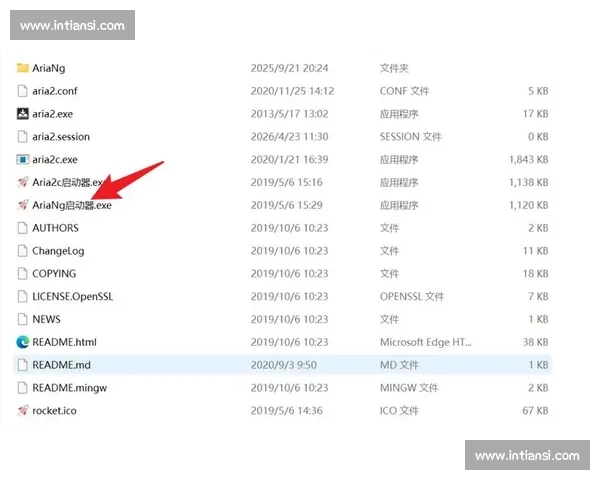
Task: Click the 67 KB size value
Action: [535, 411]
